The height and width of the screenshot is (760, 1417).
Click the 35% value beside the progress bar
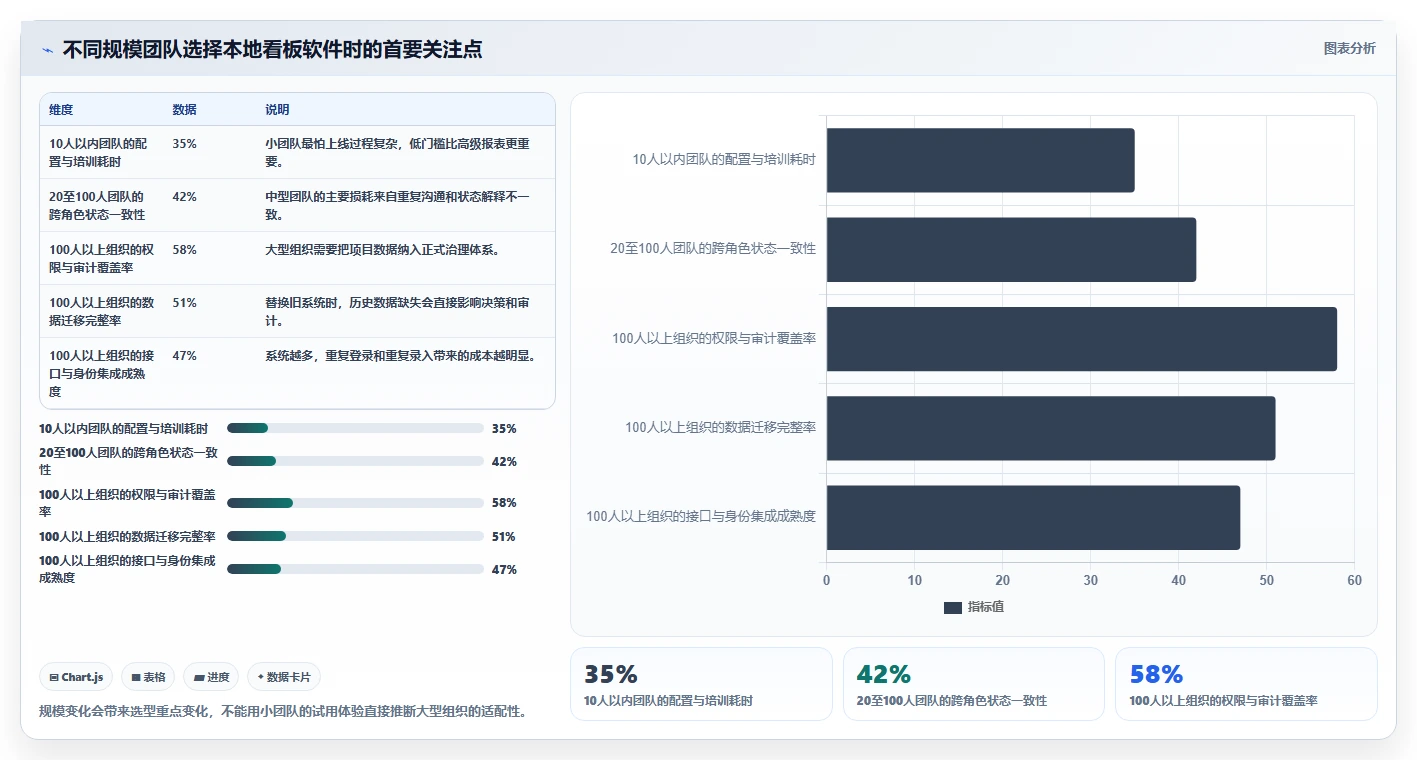coord(504,428)
